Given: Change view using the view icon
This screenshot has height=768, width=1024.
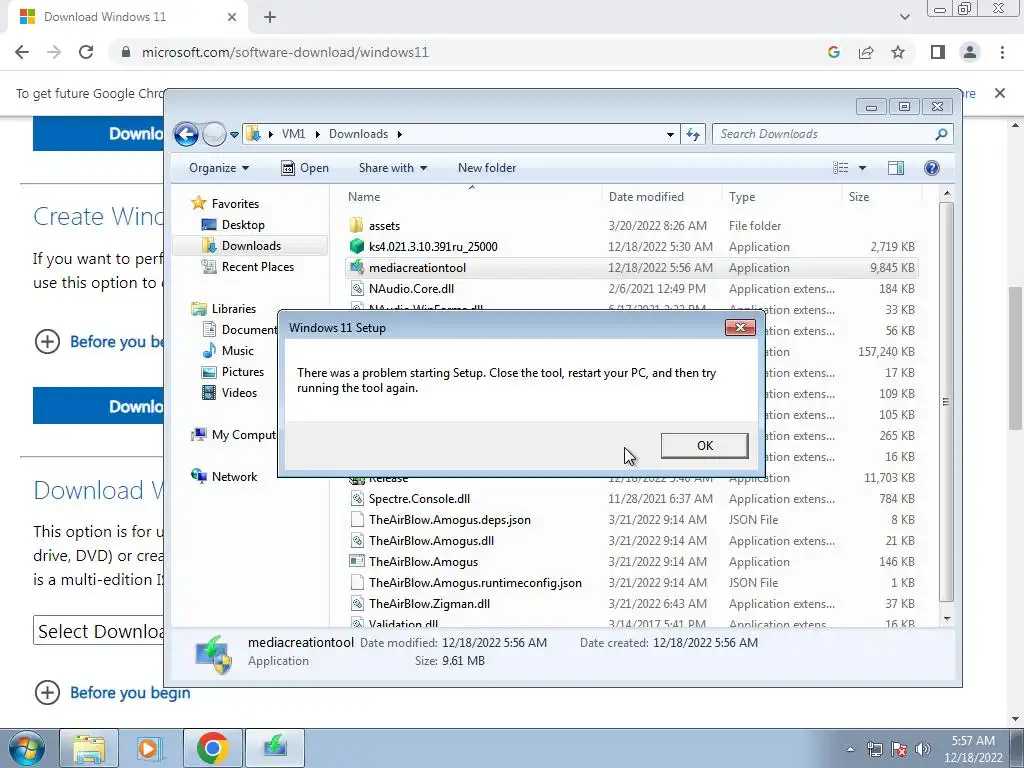Looking at the screenshot, I should click(840, 168).
